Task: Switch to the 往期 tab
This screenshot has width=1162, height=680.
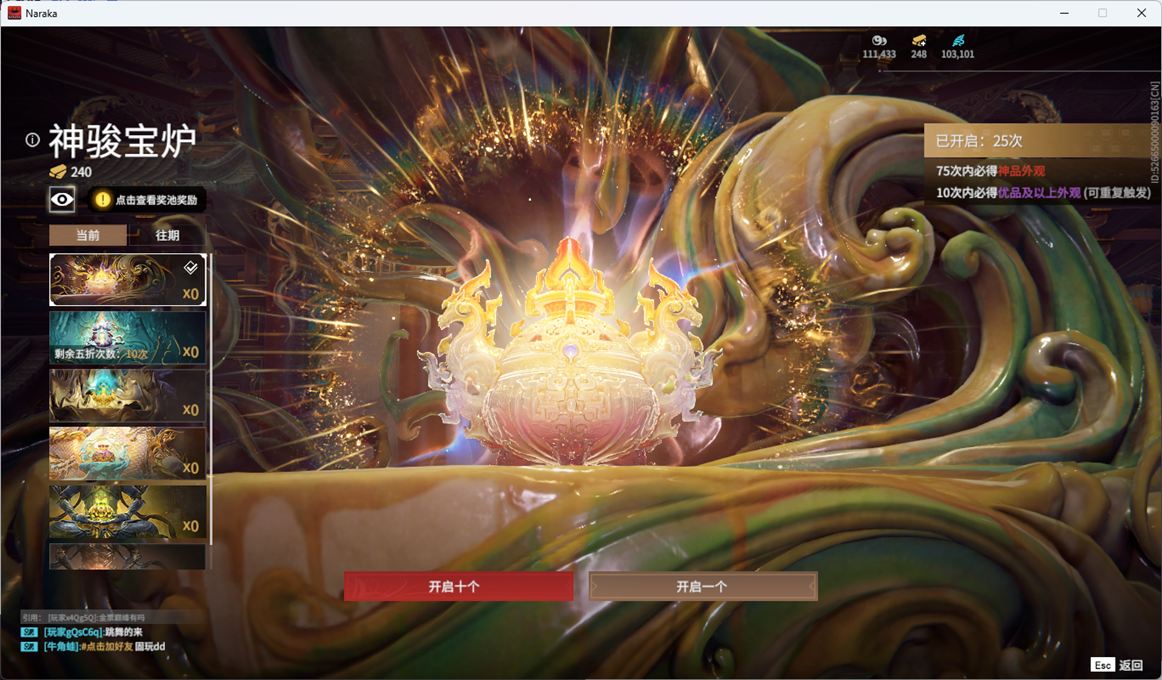Action: pyautogui.click(x=167, y=235)
